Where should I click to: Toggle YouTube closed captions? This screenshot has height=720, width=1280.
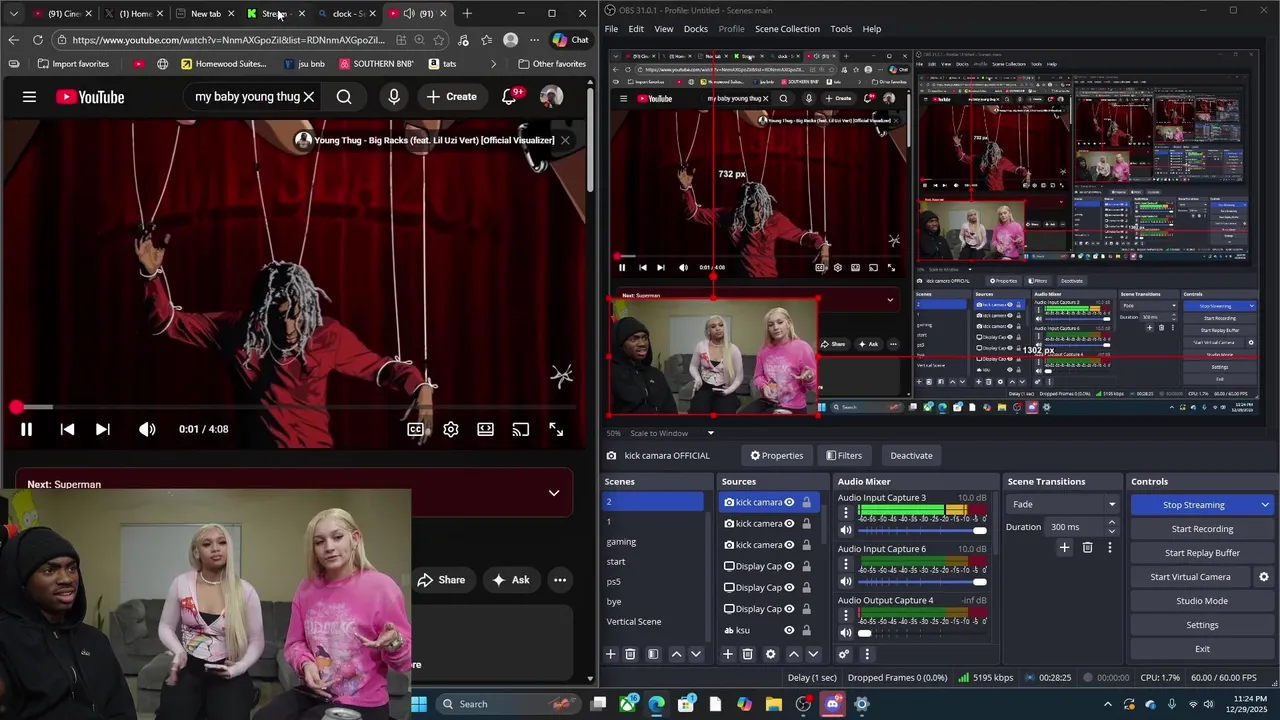pyautogui.click(x=415, y=429)
